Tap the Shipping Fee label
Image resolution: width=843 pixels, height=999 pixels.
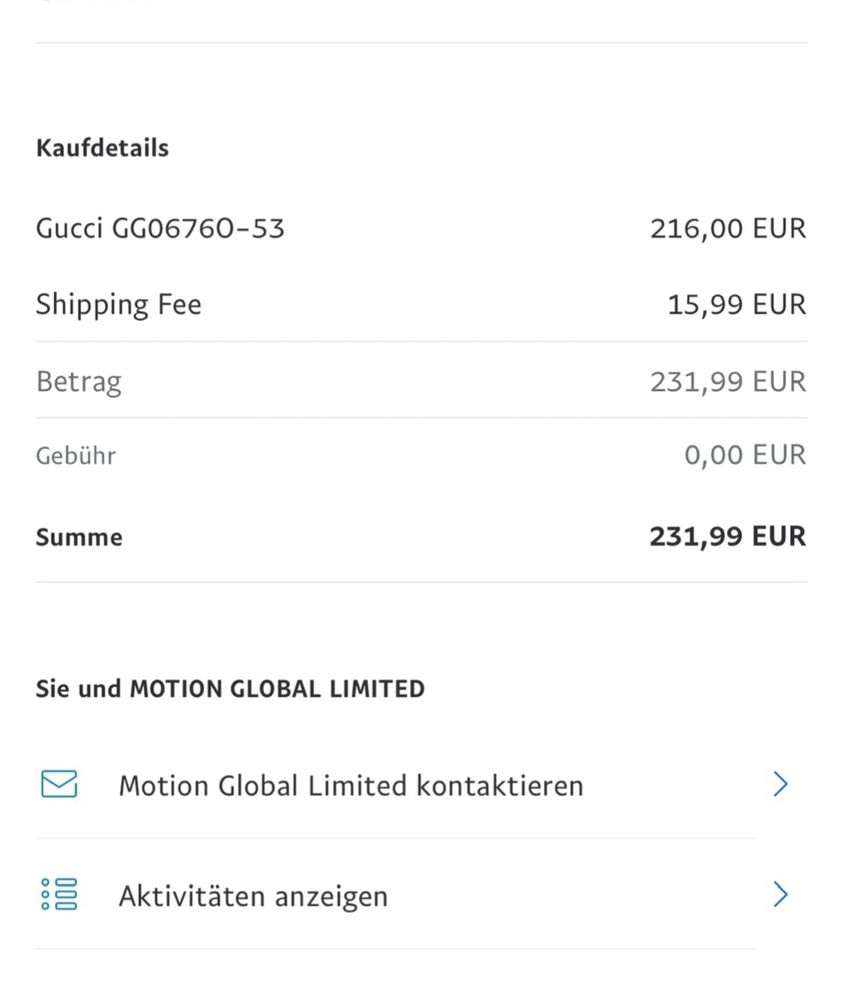119,305
